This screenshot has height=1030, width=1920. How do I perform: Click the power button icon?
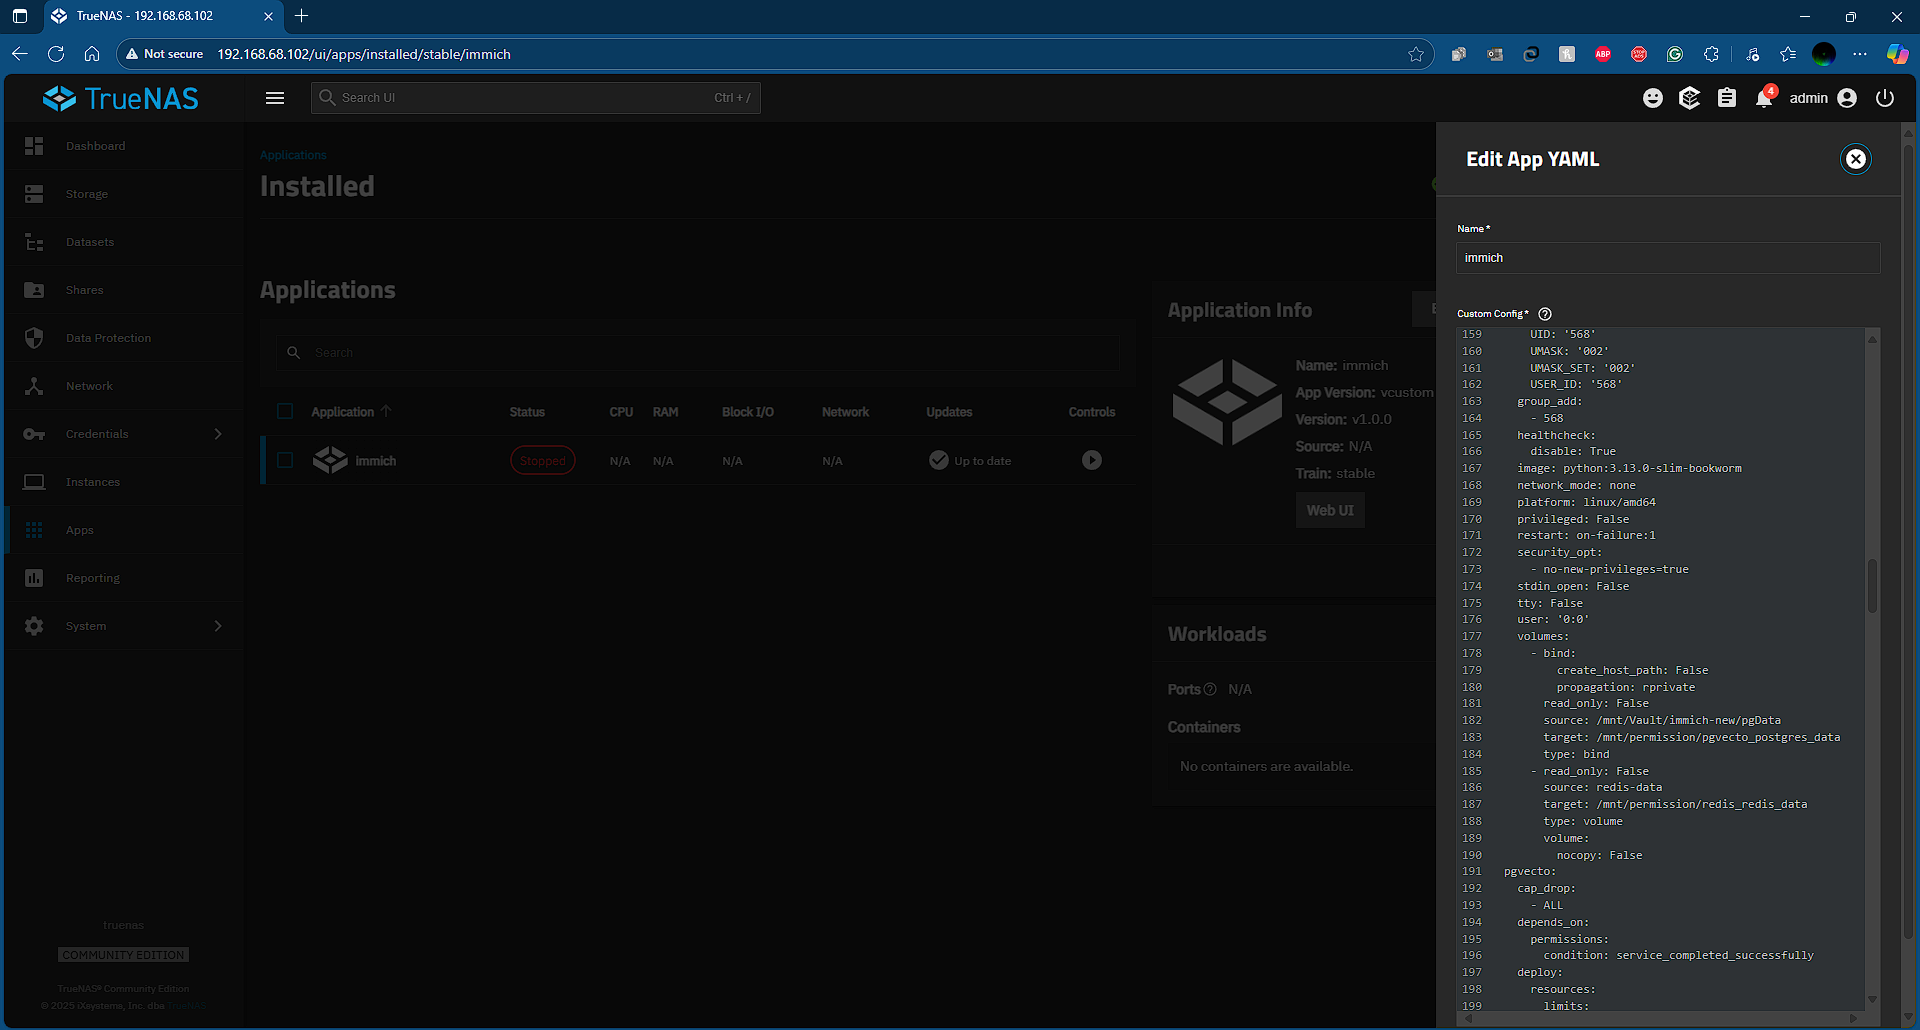pyautogui.click(x=1885, y=98)
